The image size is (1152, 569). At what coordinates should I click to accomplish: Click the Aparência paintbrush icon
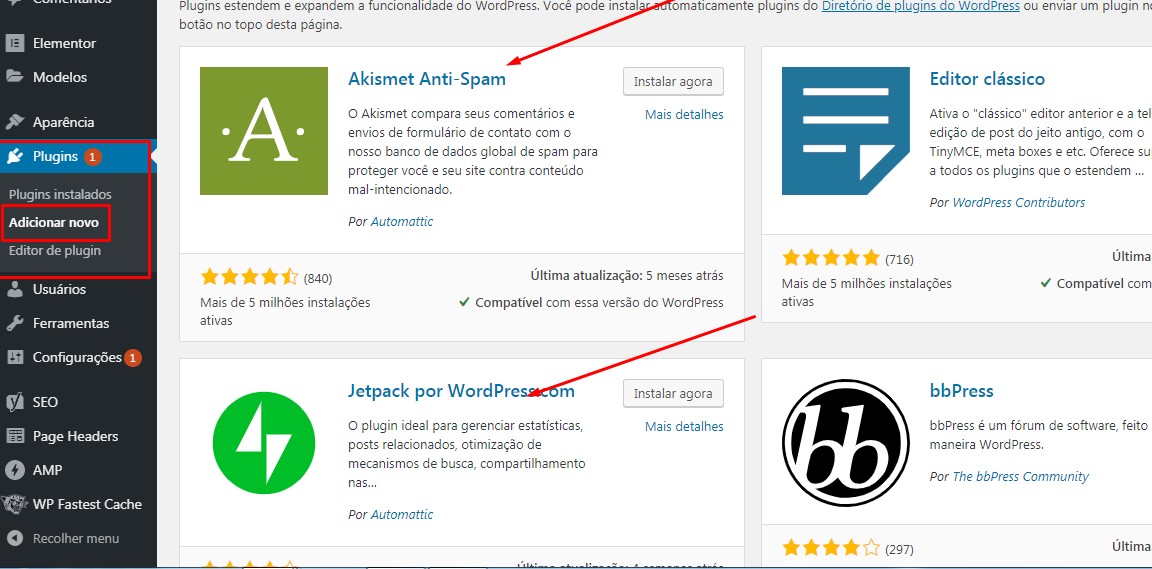point(15,122)
